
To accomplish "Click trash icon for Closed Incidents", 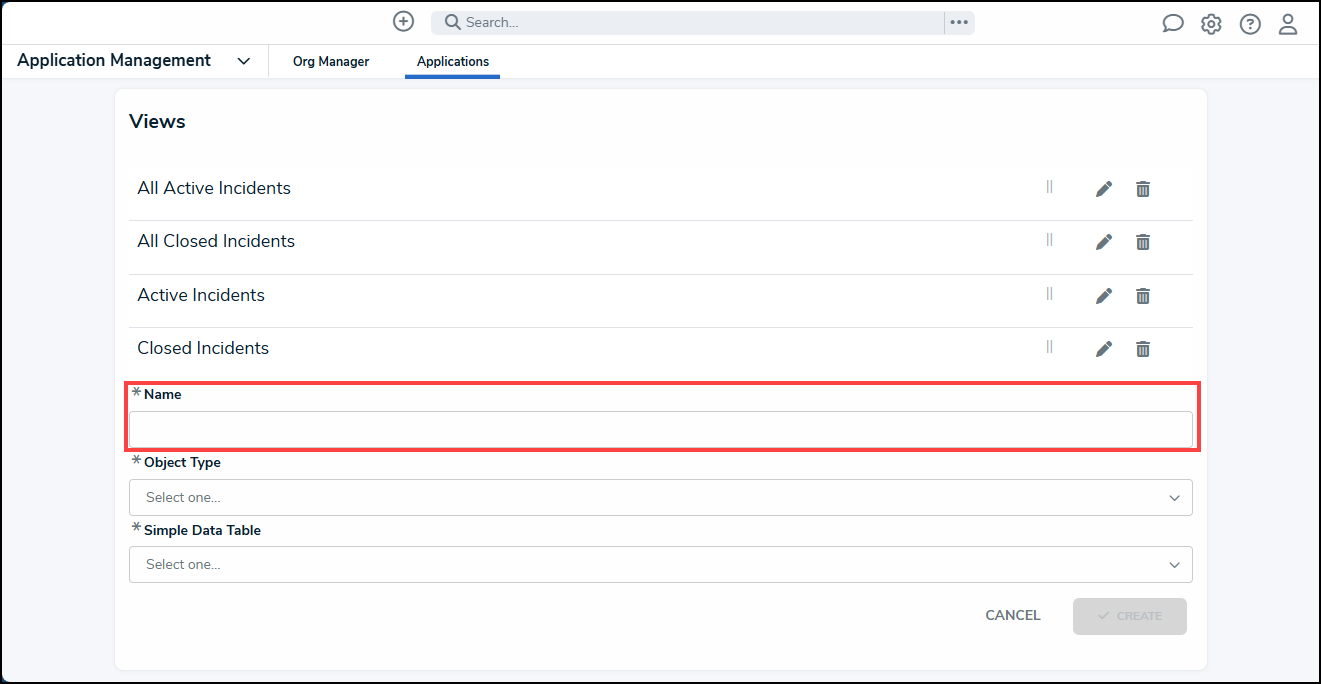I will [x=1143, y=349].
